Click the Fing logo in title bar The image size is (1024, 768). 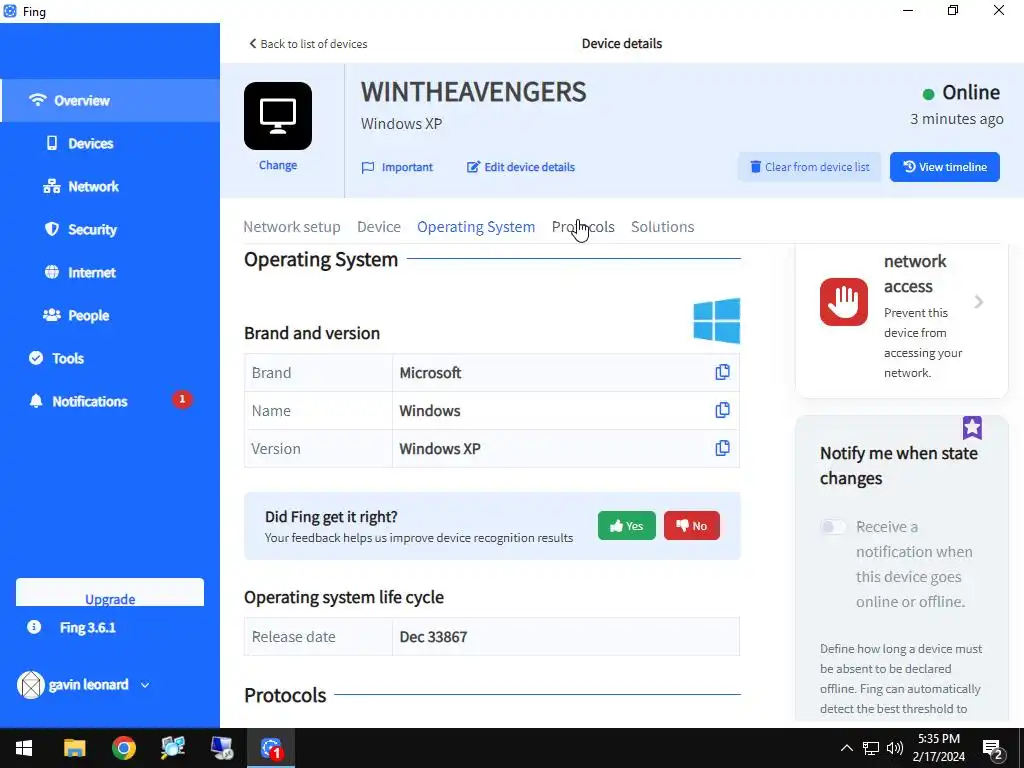click(x=10, y=11)
